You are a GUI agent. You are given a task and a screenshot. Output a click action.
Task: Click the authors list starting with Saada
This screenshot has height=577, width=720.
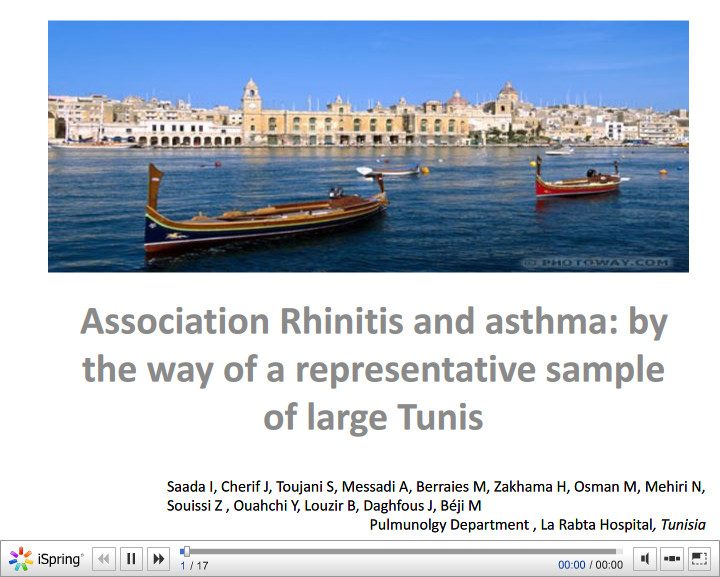(x=435, y=496)
